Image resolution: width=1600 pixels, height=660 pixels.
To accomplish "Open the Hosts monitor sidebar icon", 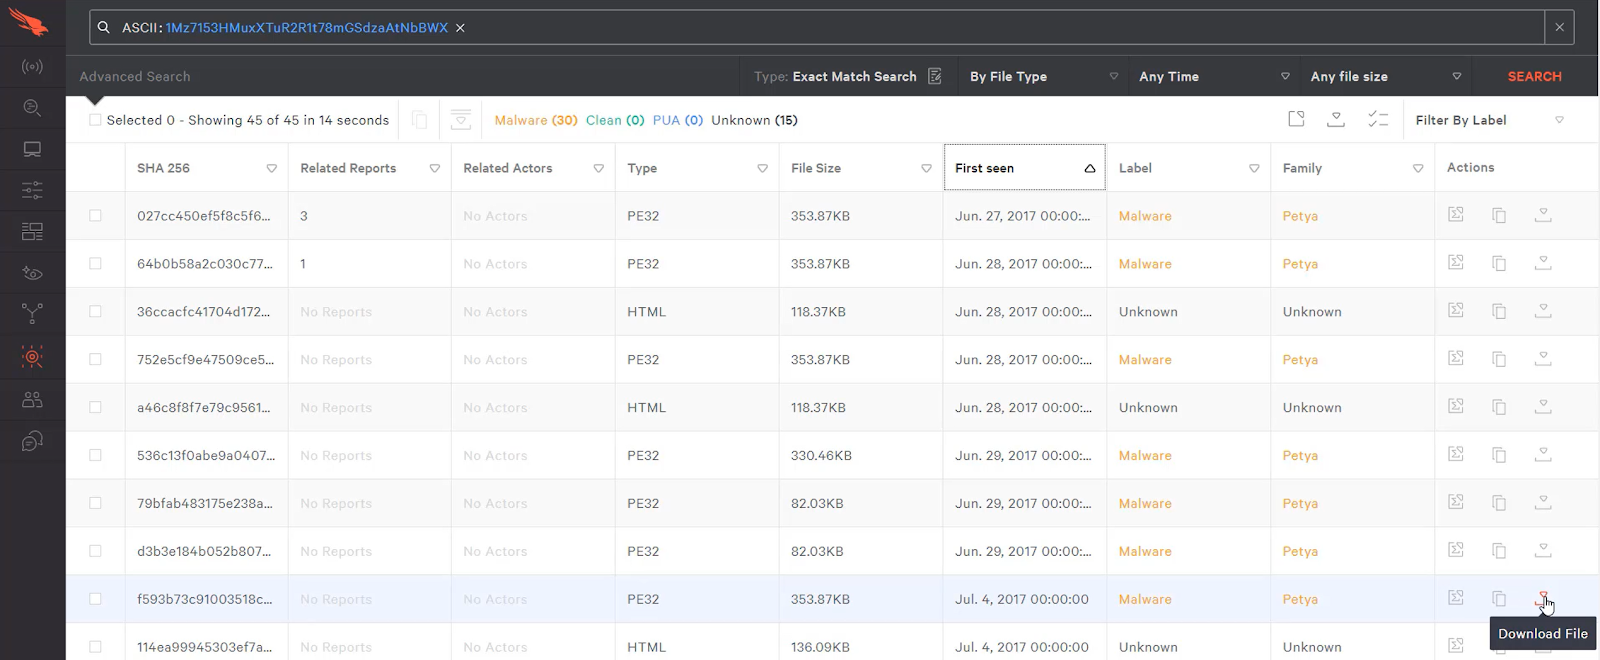I will click(x=32, y=150).
